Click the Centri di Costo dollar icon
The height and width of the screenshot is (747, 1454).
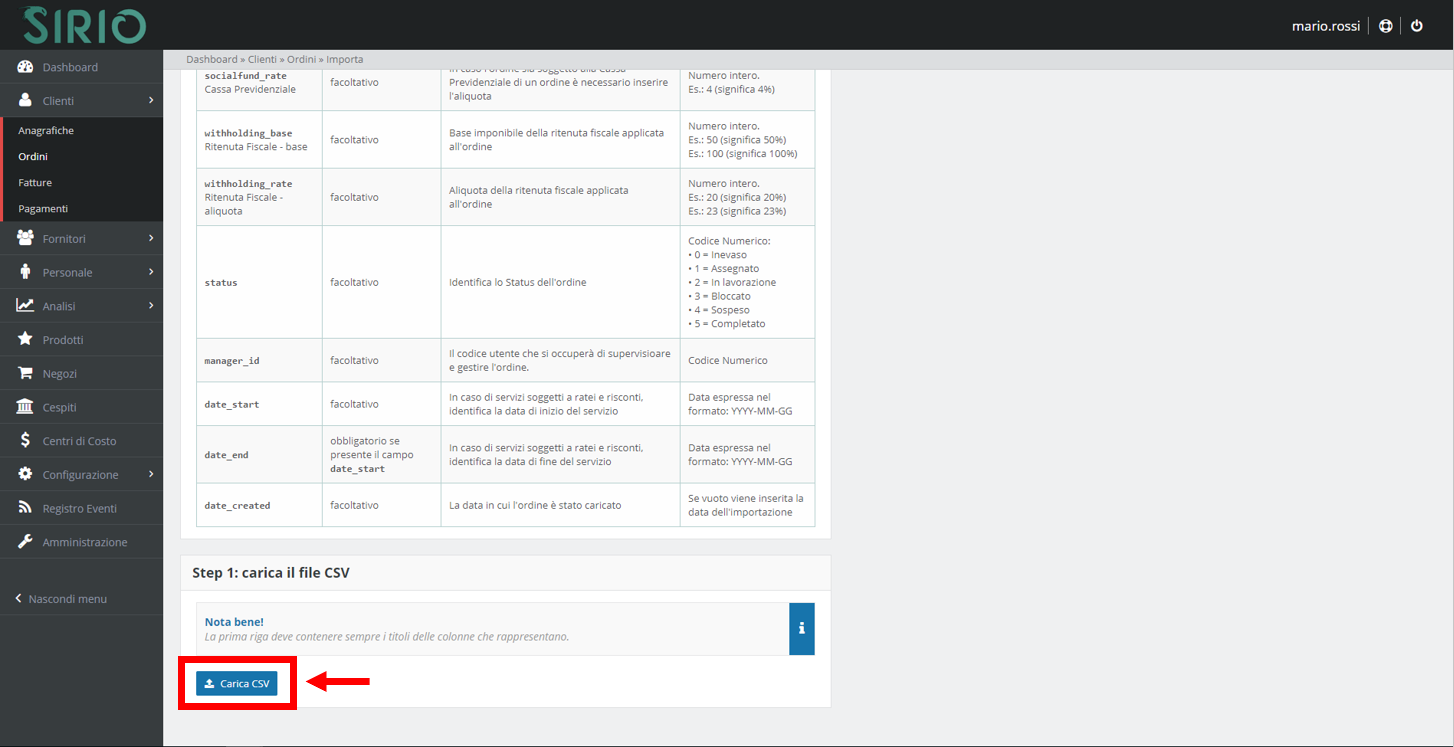pyautogui.click(x=25, y=441)
